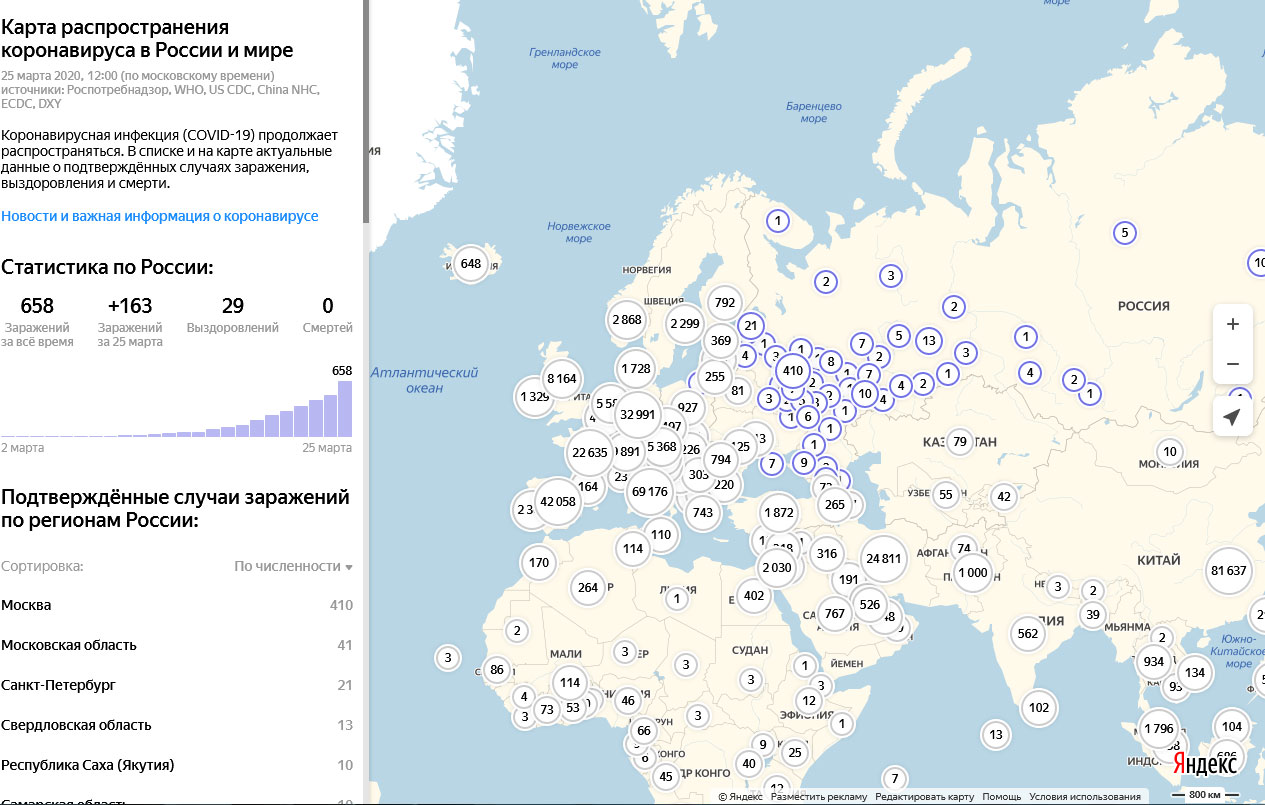Select the Iceland 648 cases marker

[x=469, y=265]
